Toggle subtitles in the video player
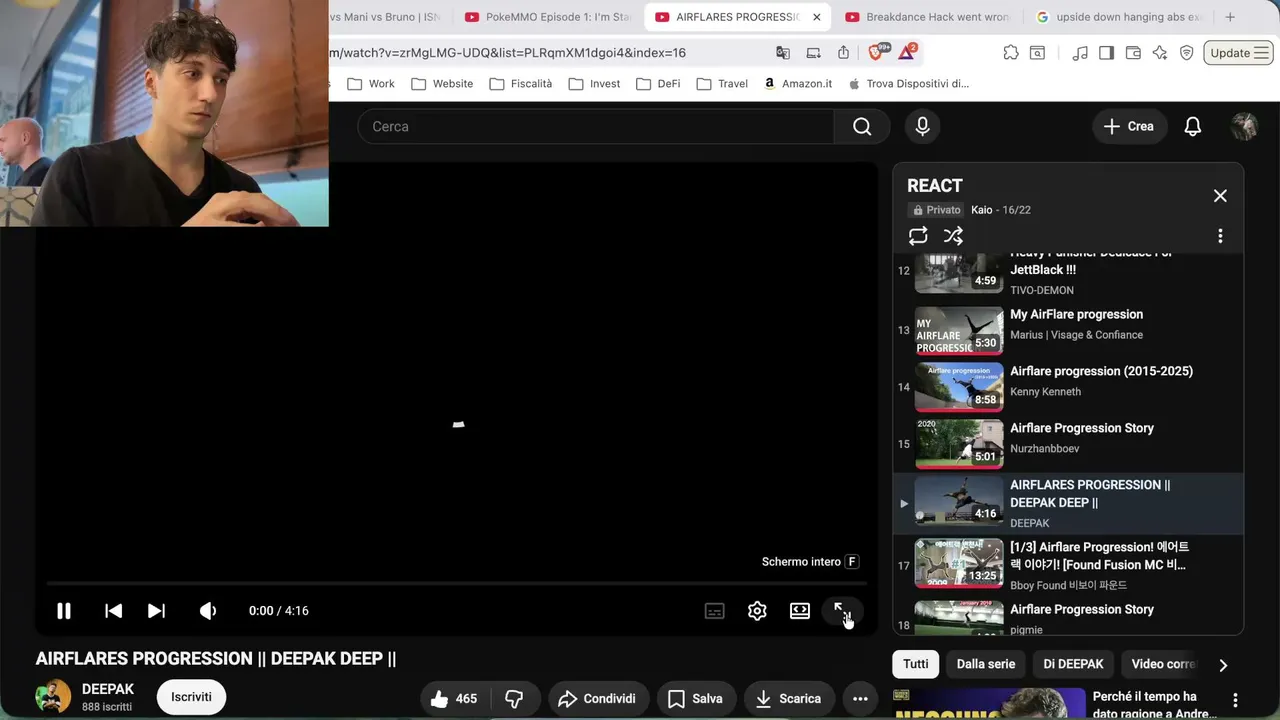Viewport: 1280px width, 720px height. [x=714, y=611]
